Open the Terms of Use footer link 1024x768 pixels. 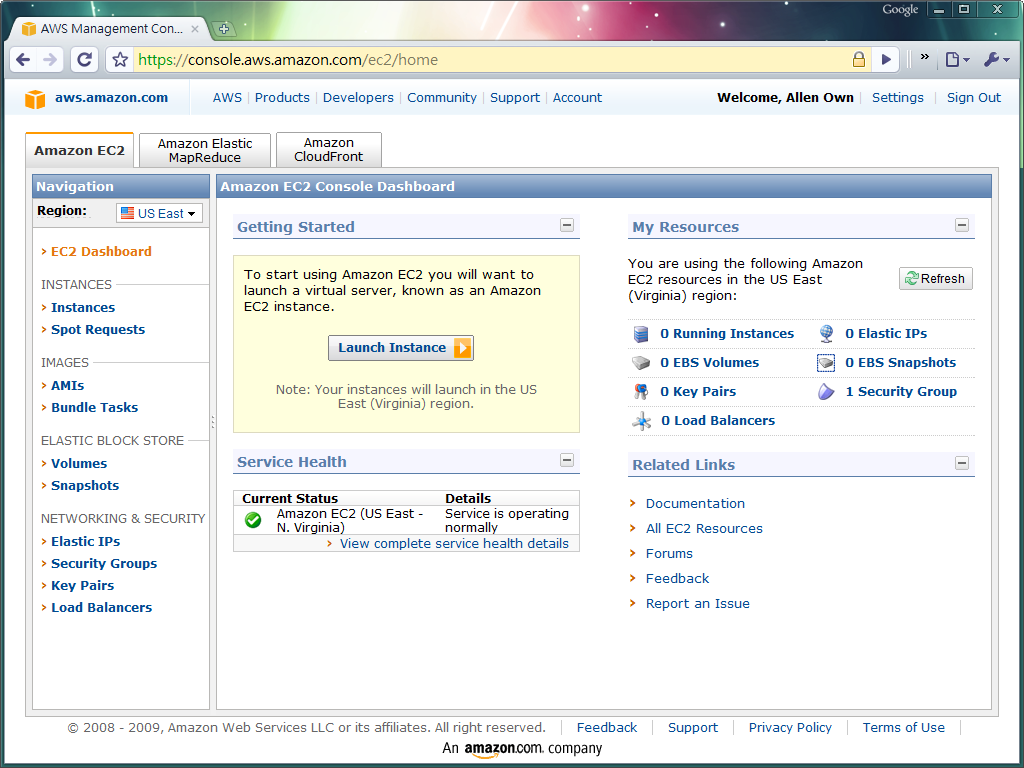tap(903, 728)
